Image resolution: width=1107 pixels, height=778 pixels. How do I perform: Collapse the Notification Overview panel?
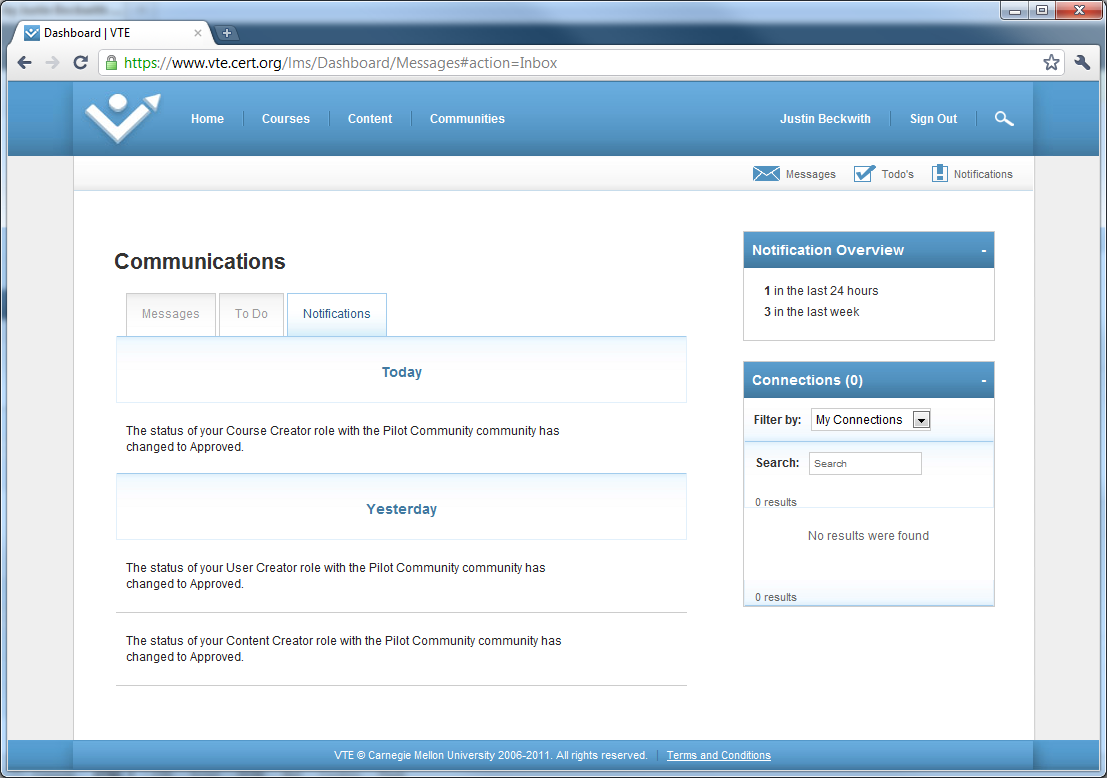pyautogui.click(x=983, y=251)
